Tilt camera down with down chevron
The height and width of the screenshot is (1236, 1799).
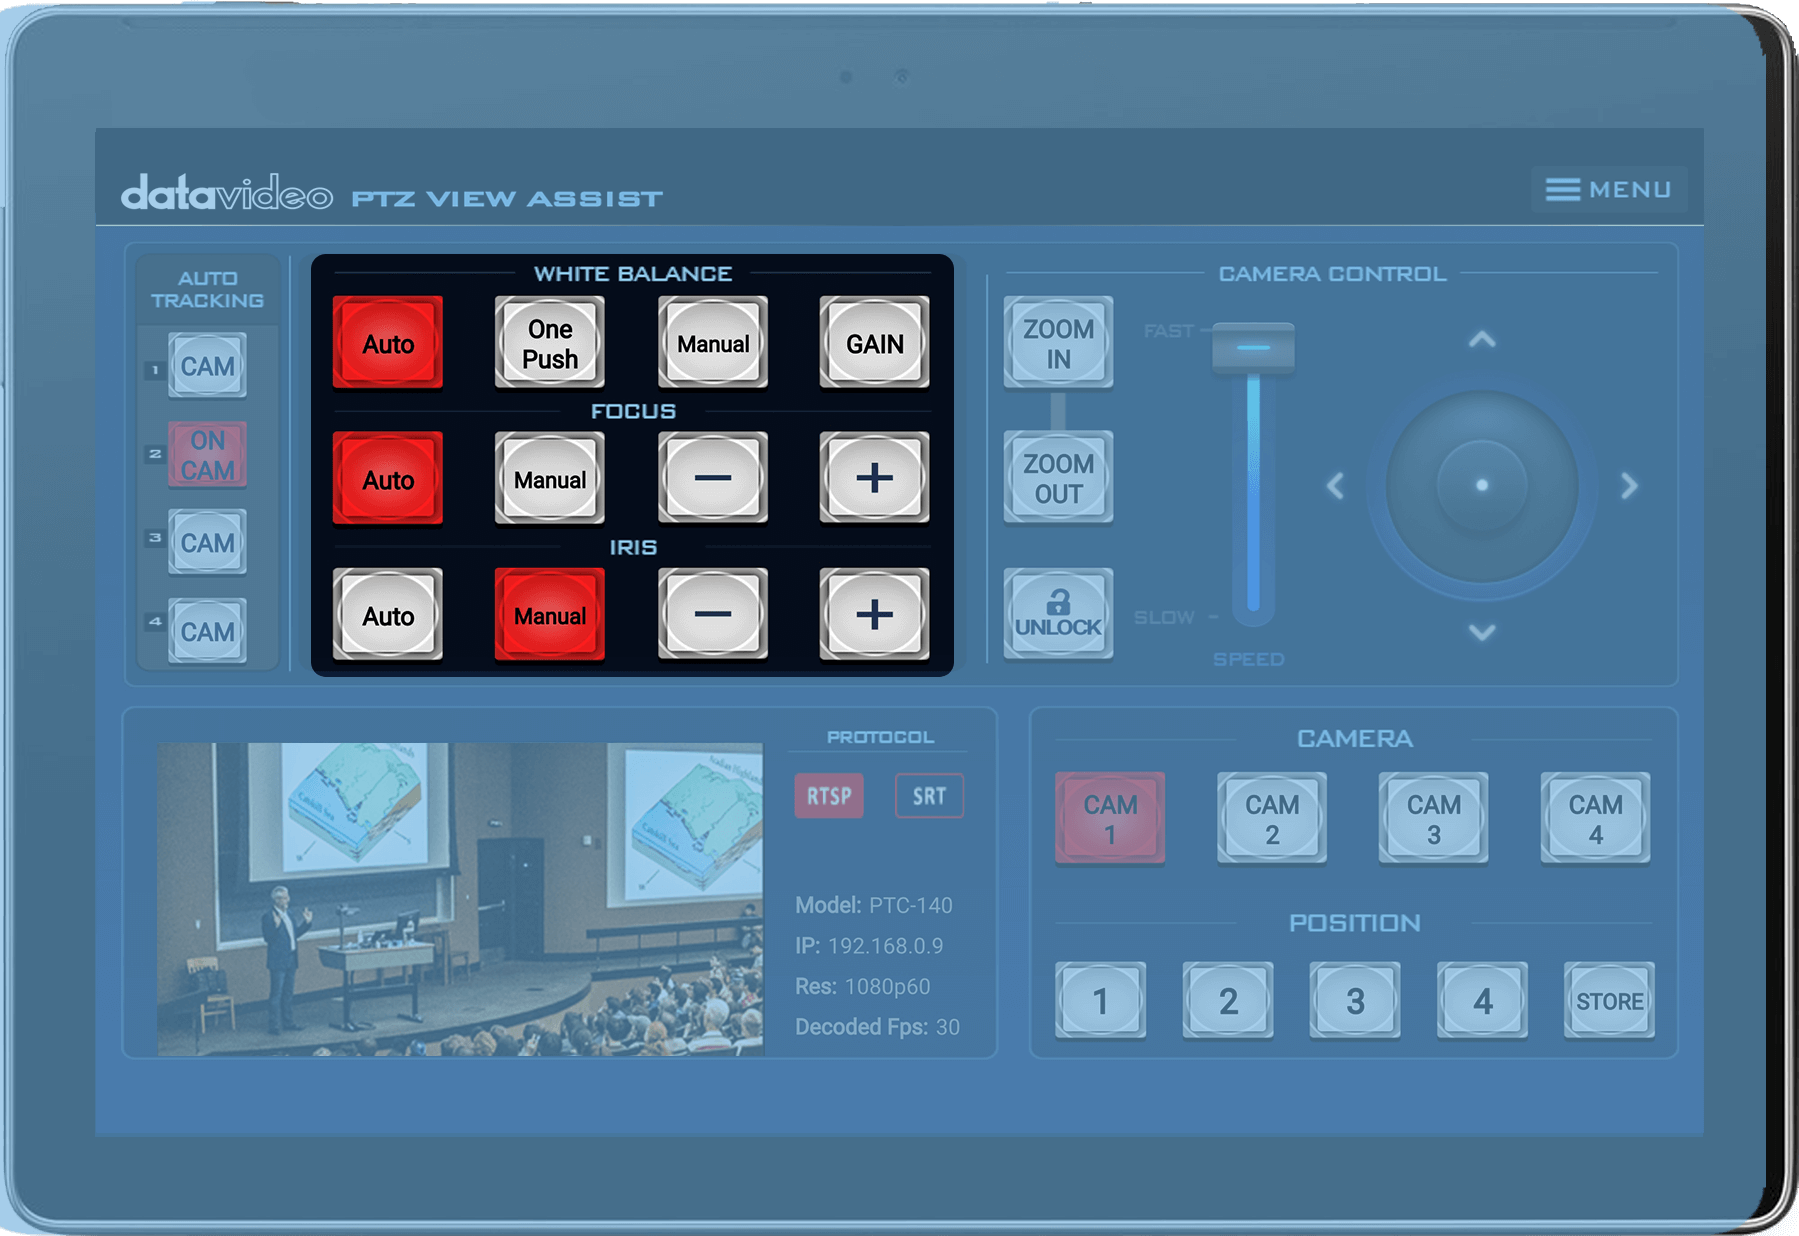1482,632
